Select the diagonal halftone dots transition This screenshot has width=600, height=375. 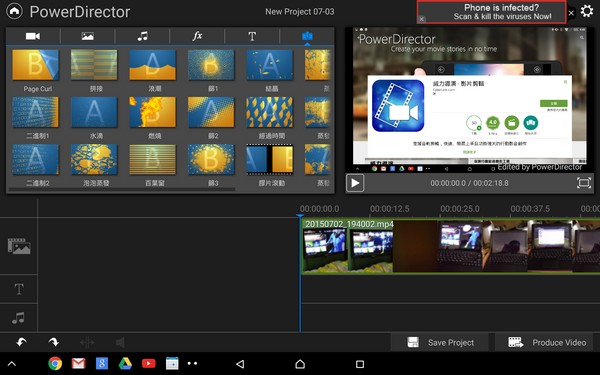[x=211, y=112]
